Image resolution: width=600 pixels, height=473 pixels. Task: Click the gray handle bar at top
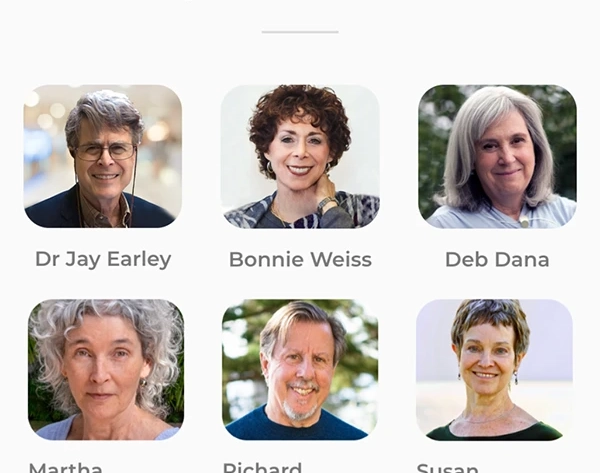[300, 32]
